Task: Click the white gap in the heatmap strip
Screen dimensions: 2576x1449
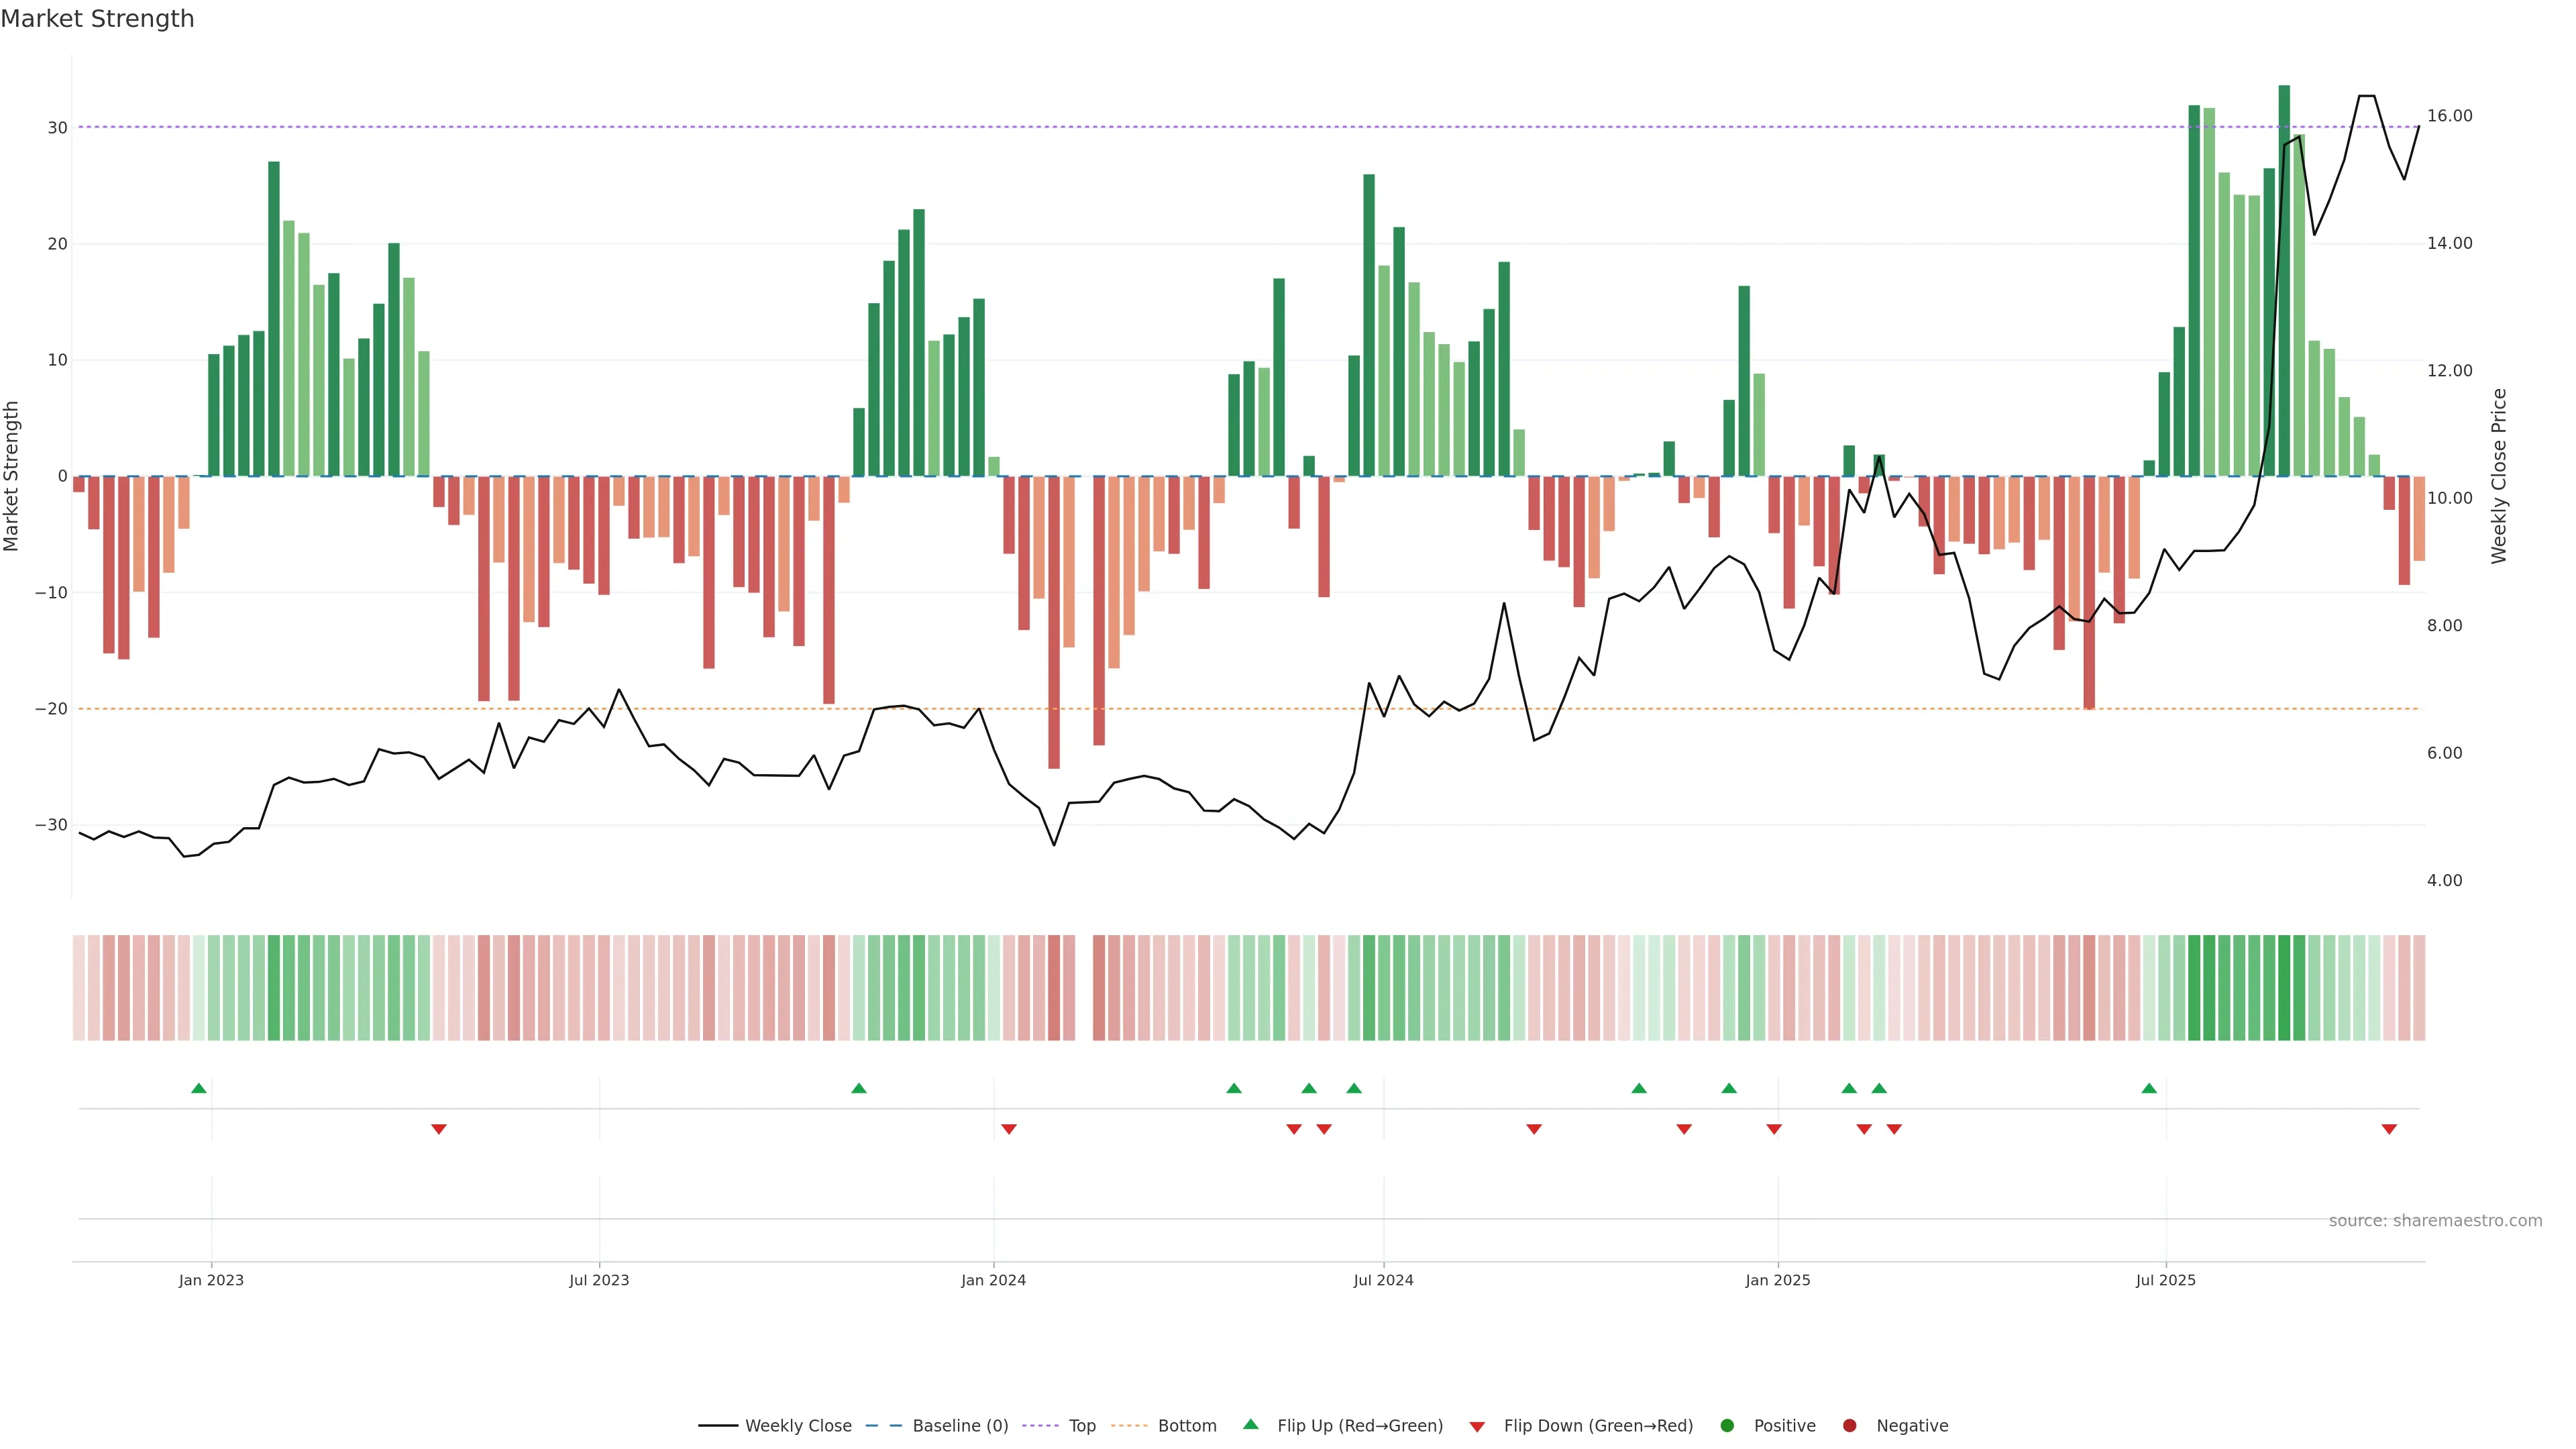Action: coord(1084,987)
